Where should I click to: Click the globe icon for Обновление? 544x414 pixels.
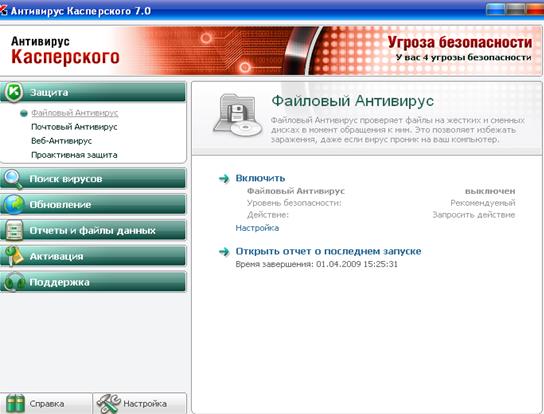point(13,204)
